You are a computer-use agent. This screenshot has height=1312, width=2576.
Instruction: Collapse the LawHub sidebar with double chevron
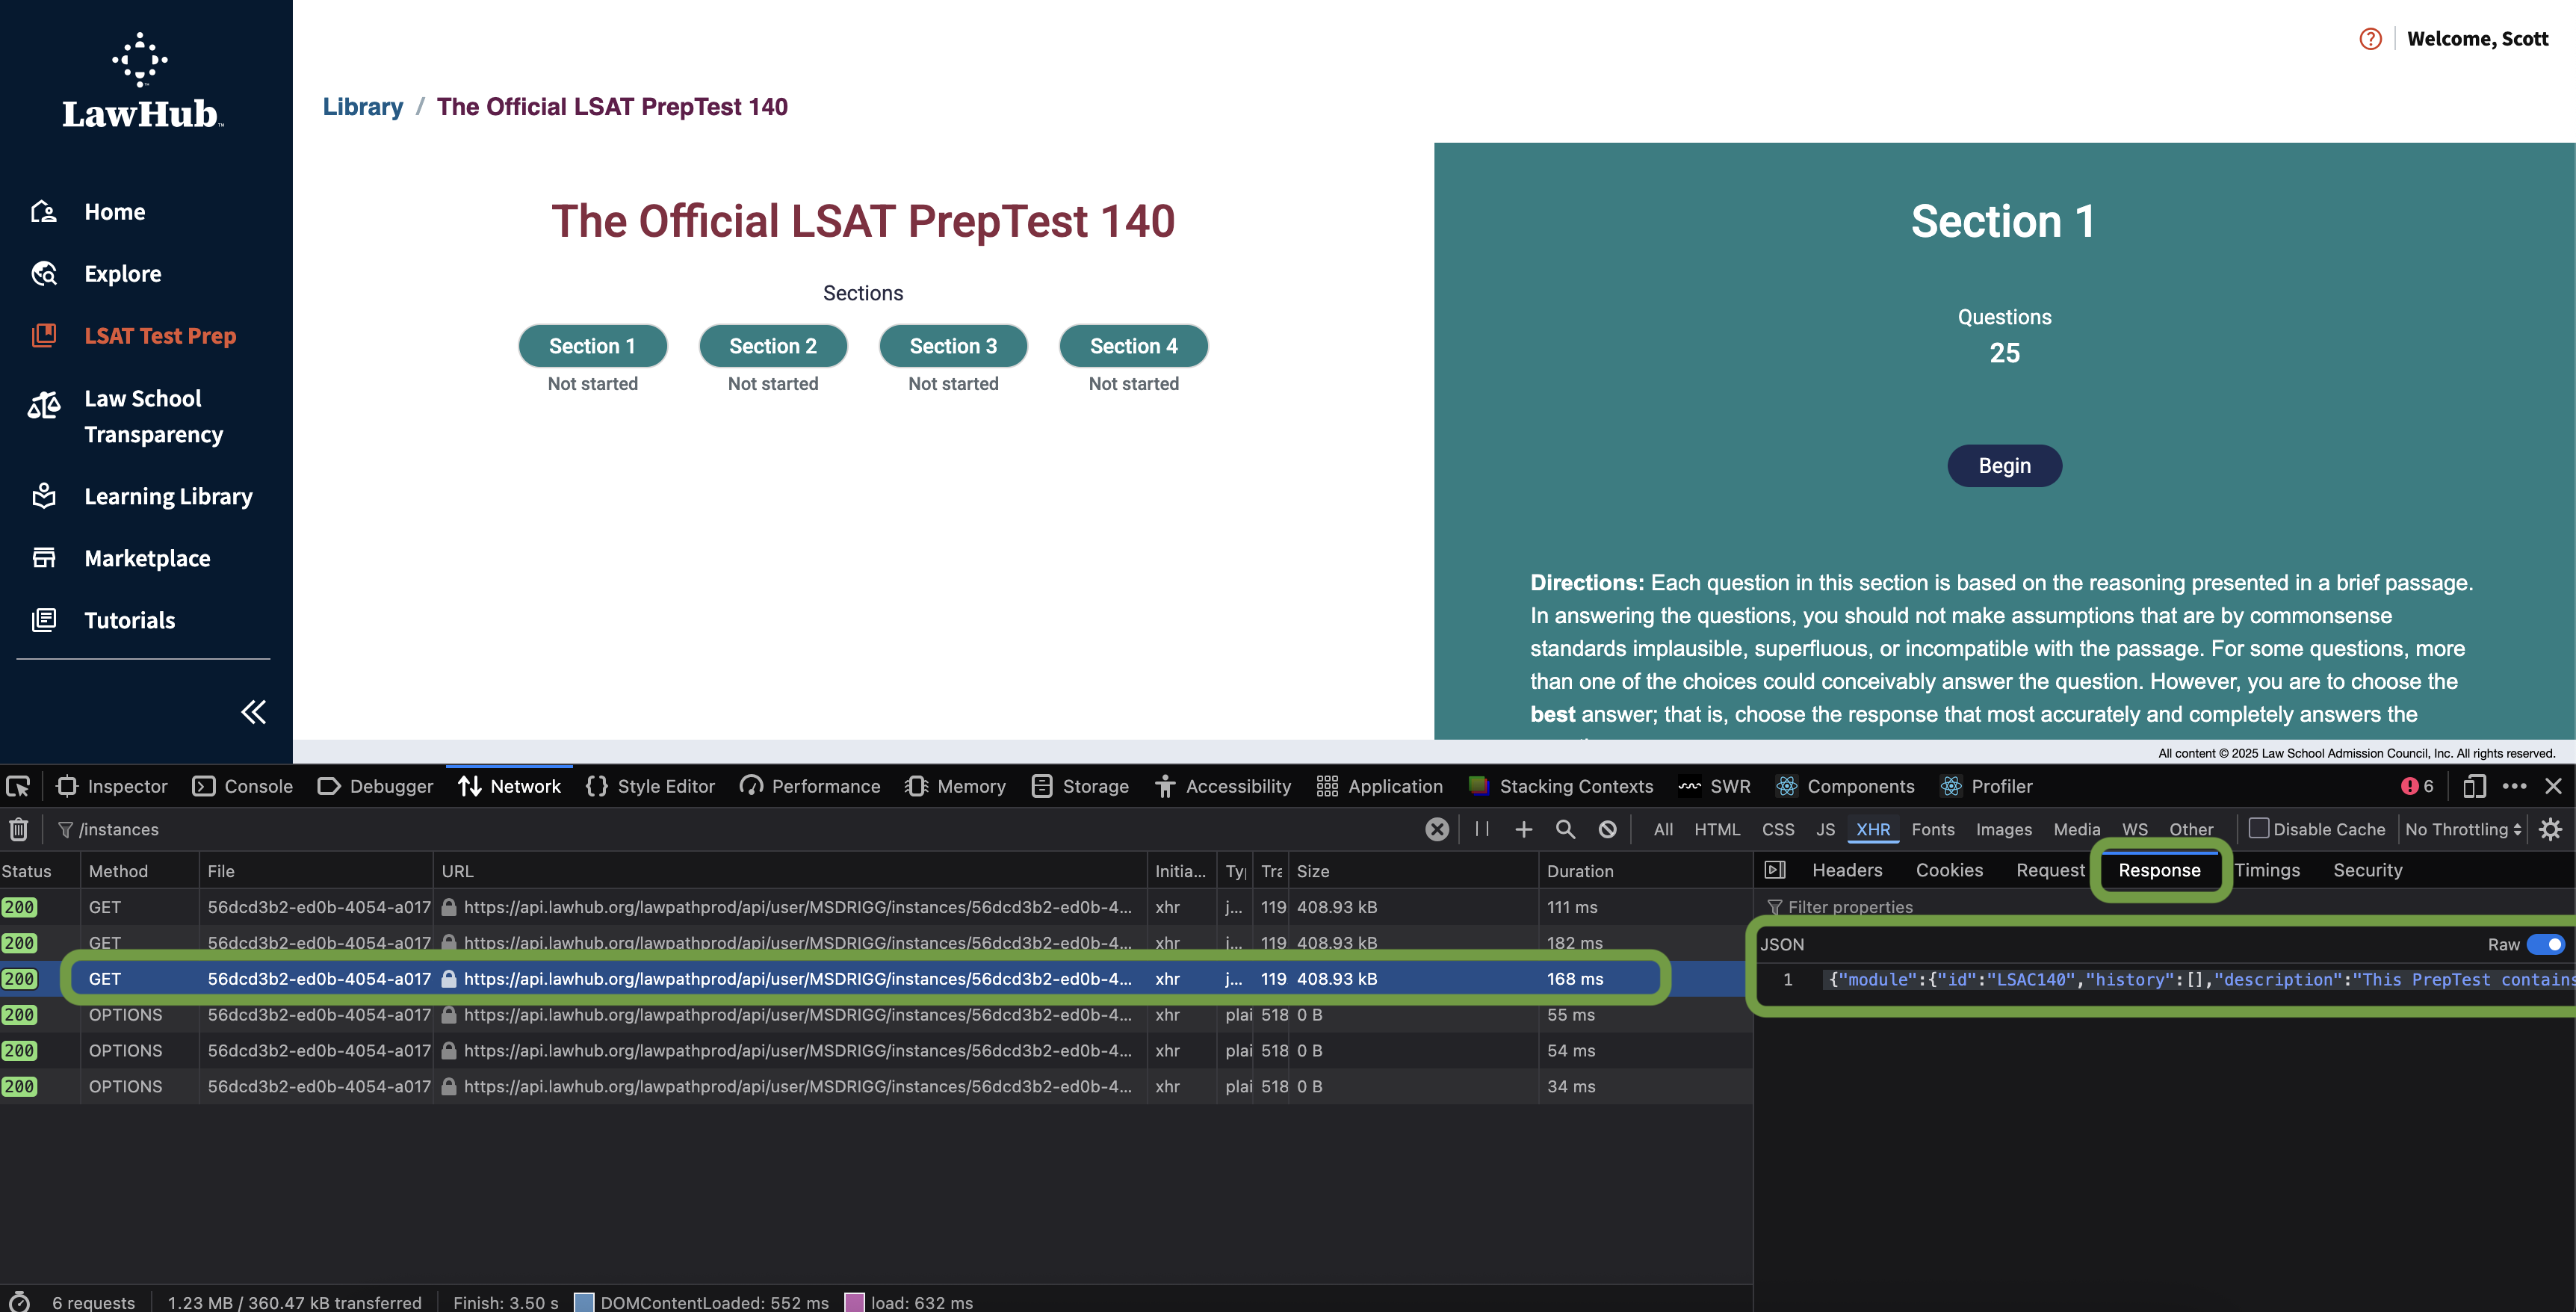[253, 711]
